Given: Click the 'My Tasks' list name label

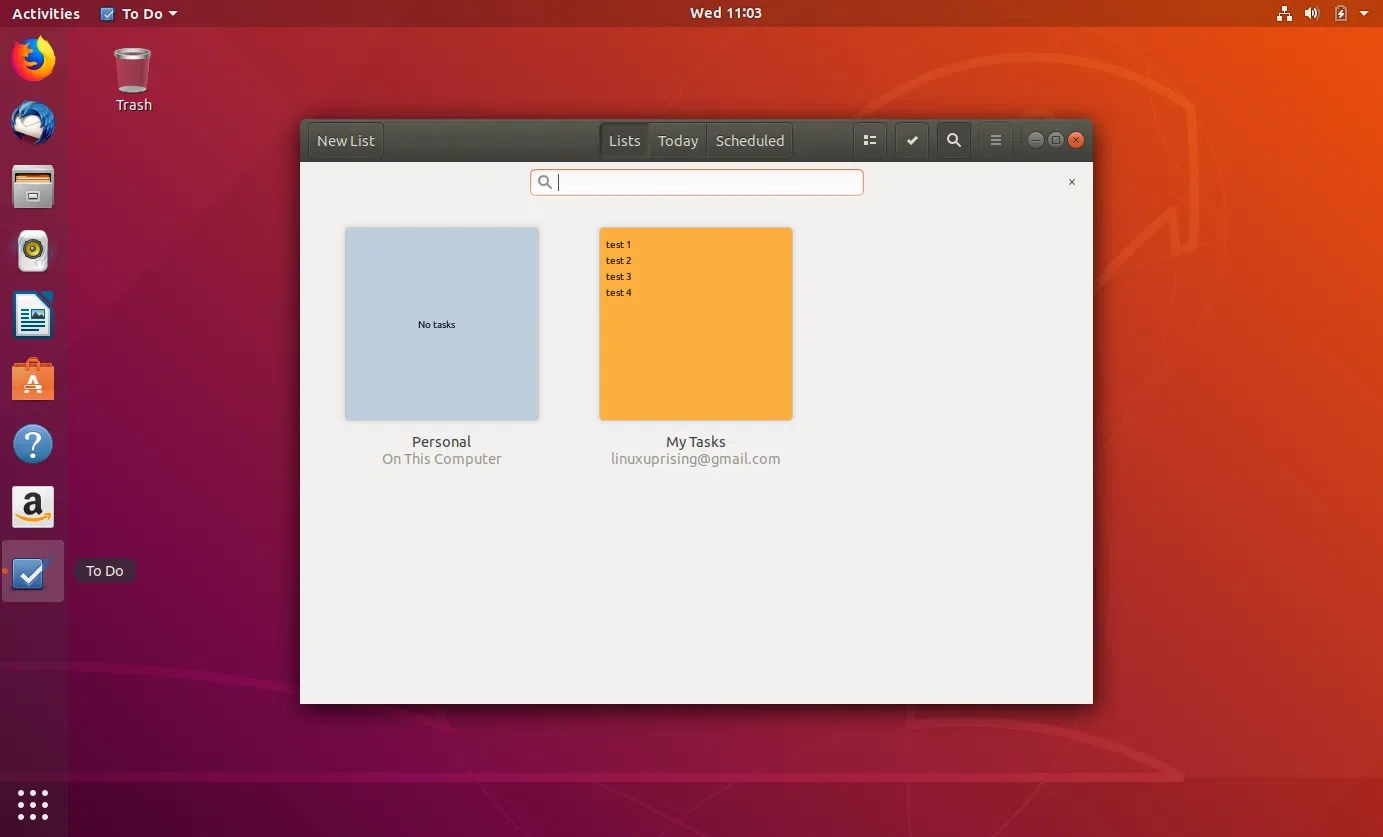Looking at the screenshot, I should pos(696,442).
